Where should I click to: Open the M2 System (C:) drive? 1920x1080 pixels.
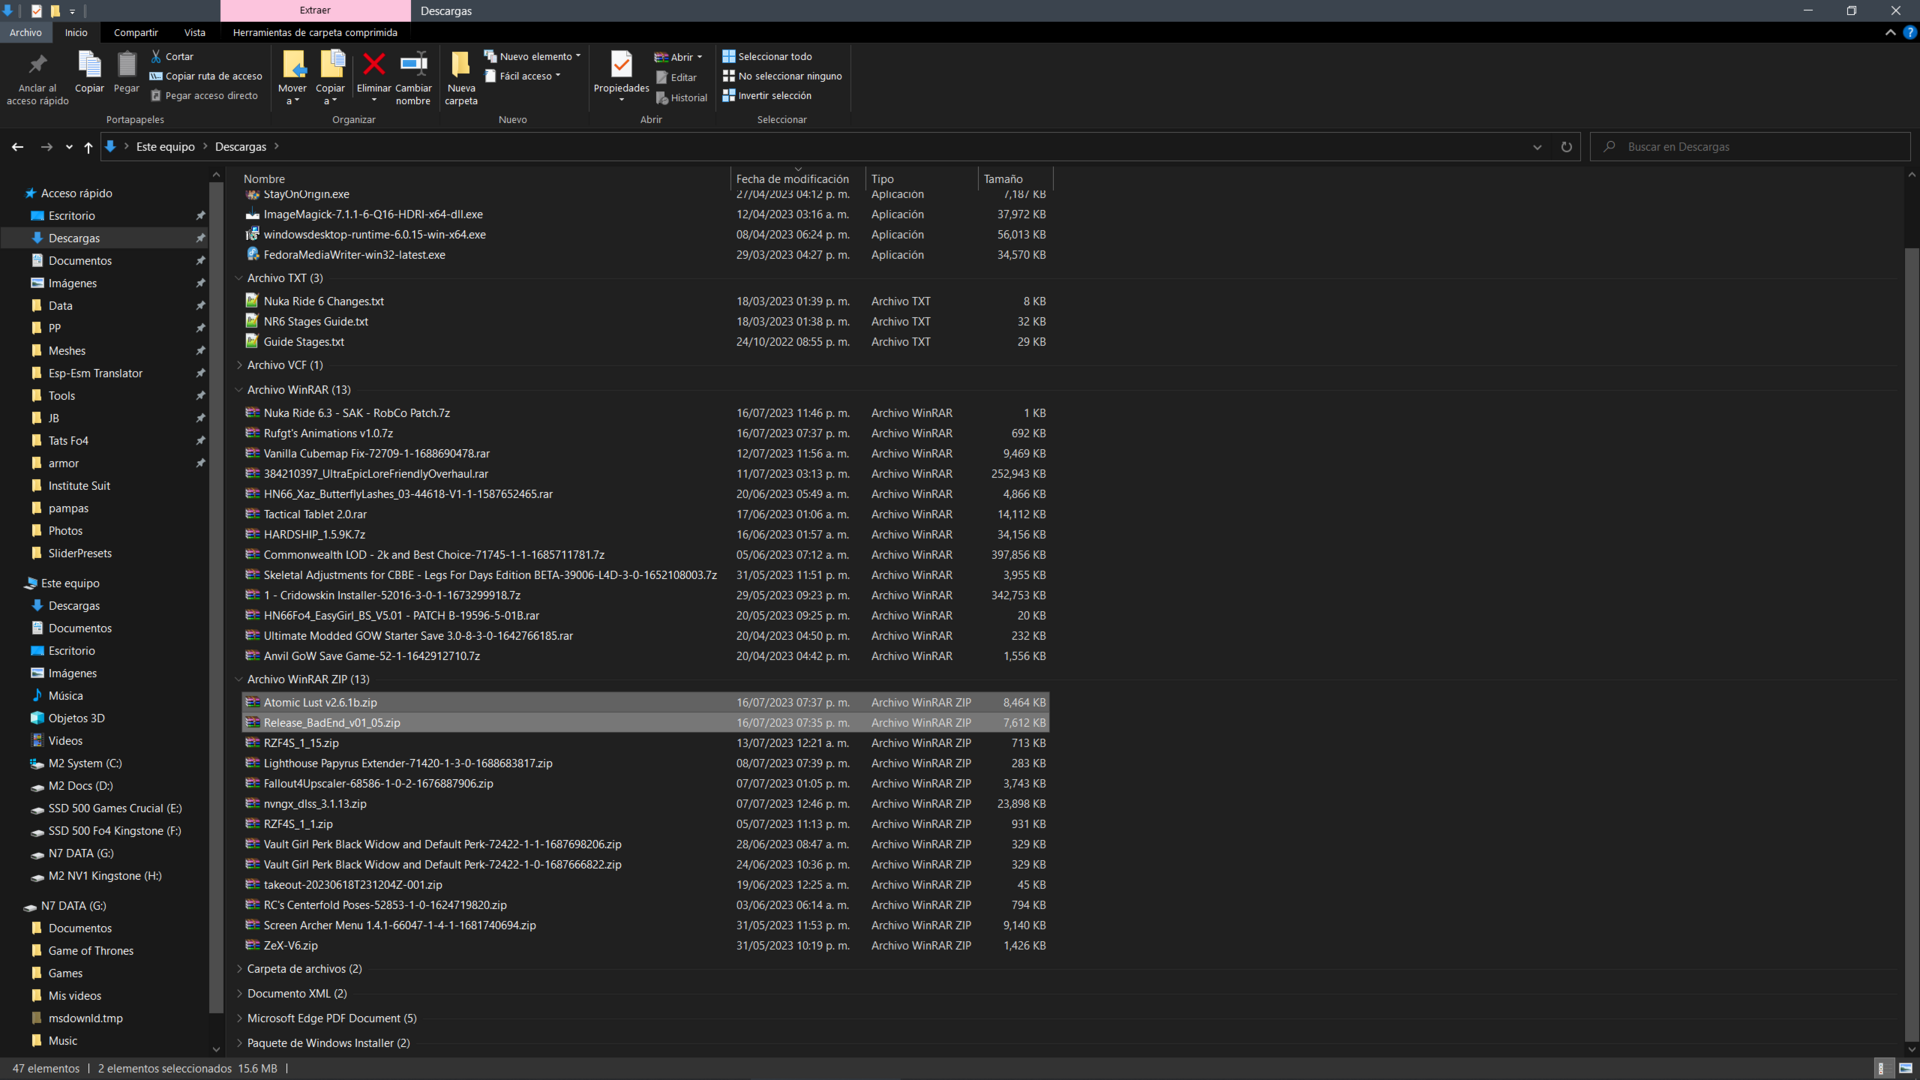[x=85, y=763]
